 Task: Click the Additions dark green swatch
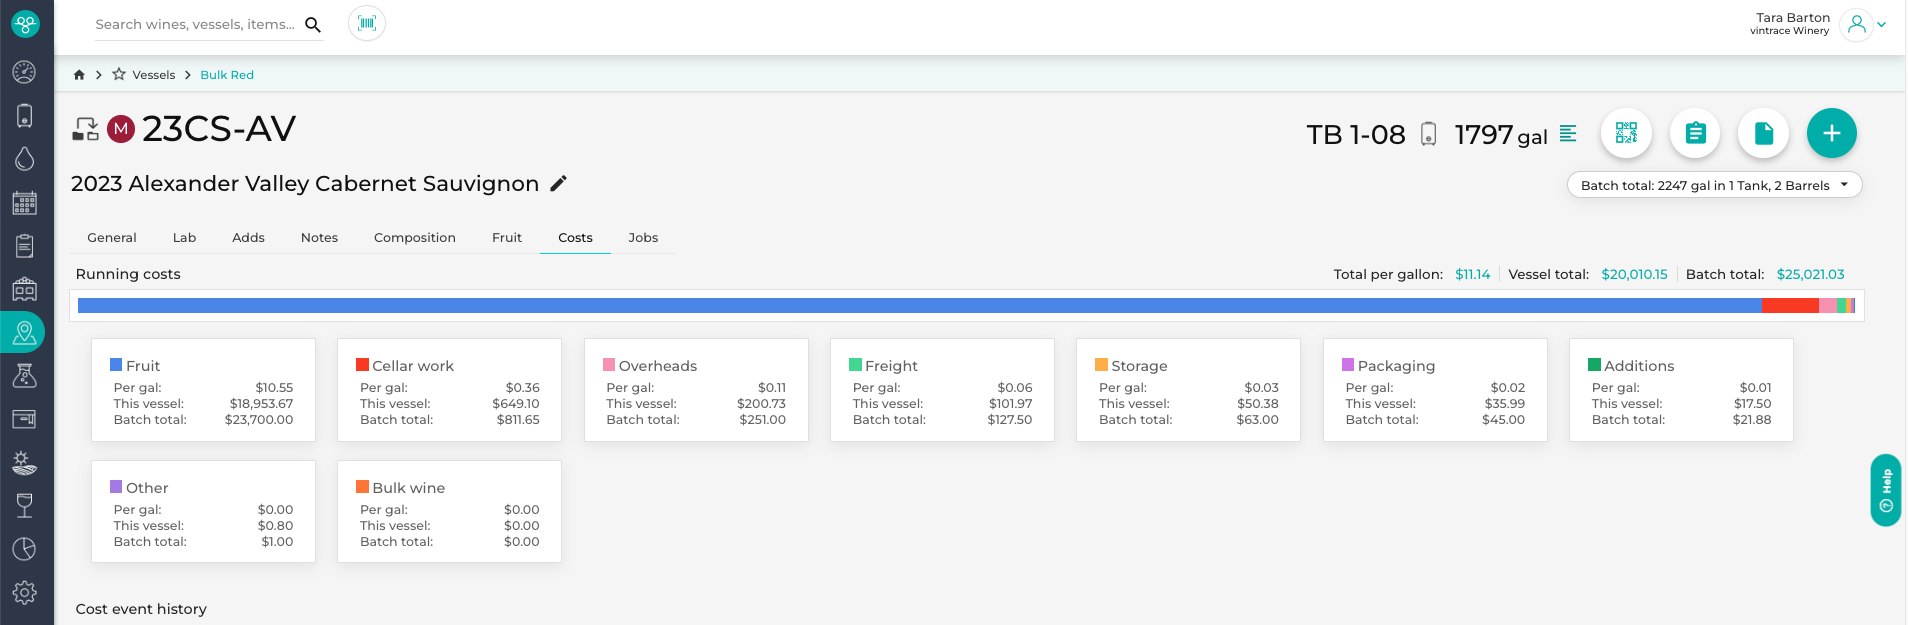(1594, 365)
